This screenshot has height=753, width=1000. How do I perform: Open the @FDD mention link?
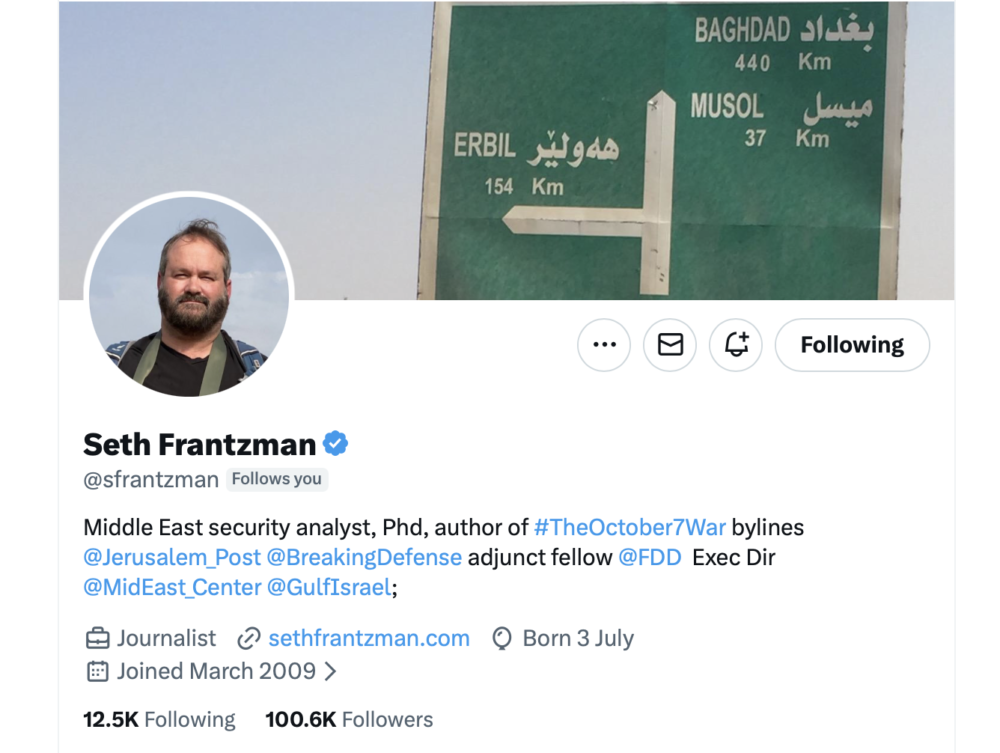tap(650, 557)
